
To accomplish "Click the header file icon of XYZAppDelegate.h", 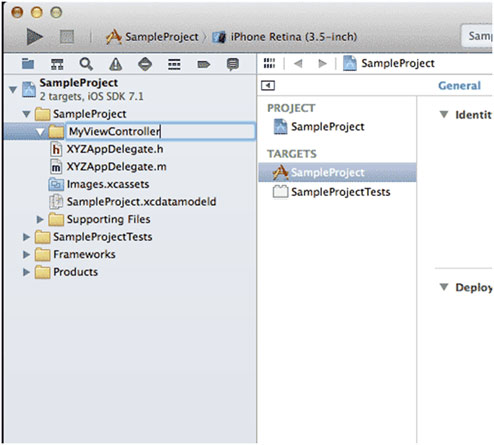I will point(56,149).
